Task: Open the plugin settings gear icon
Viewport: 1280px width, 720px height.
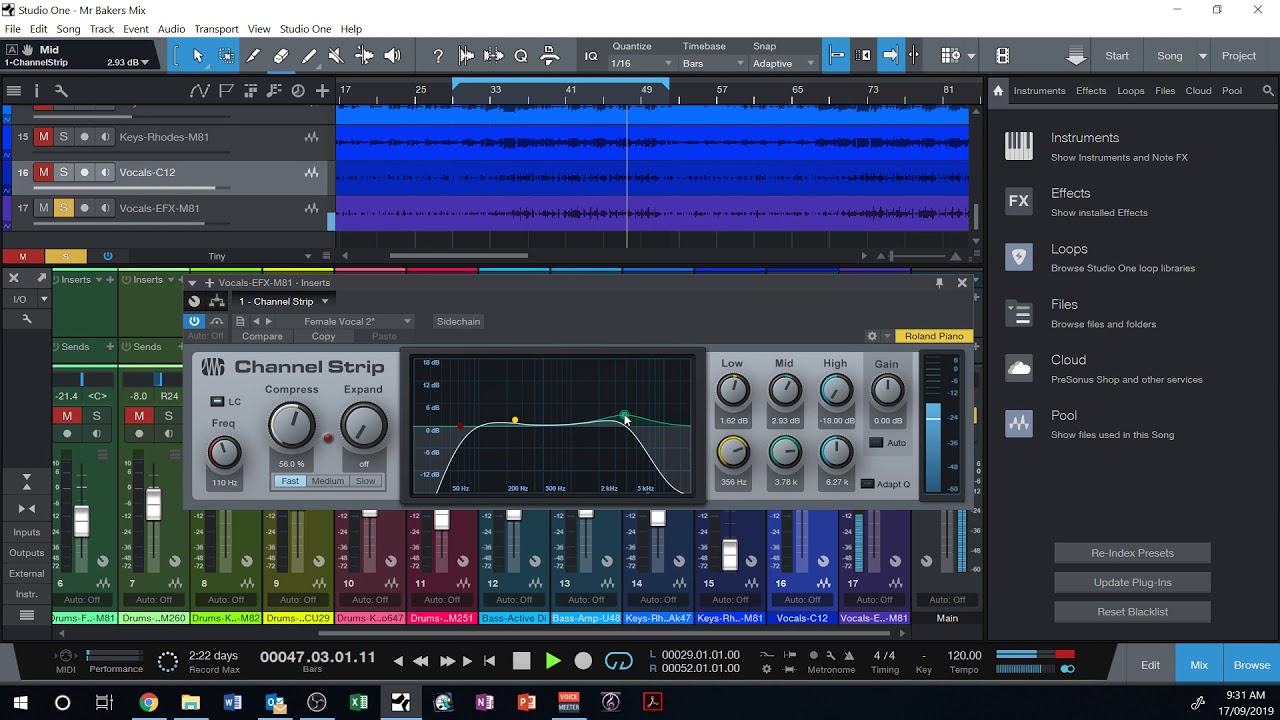Action: pyautogui.click(x=872, y=336)
